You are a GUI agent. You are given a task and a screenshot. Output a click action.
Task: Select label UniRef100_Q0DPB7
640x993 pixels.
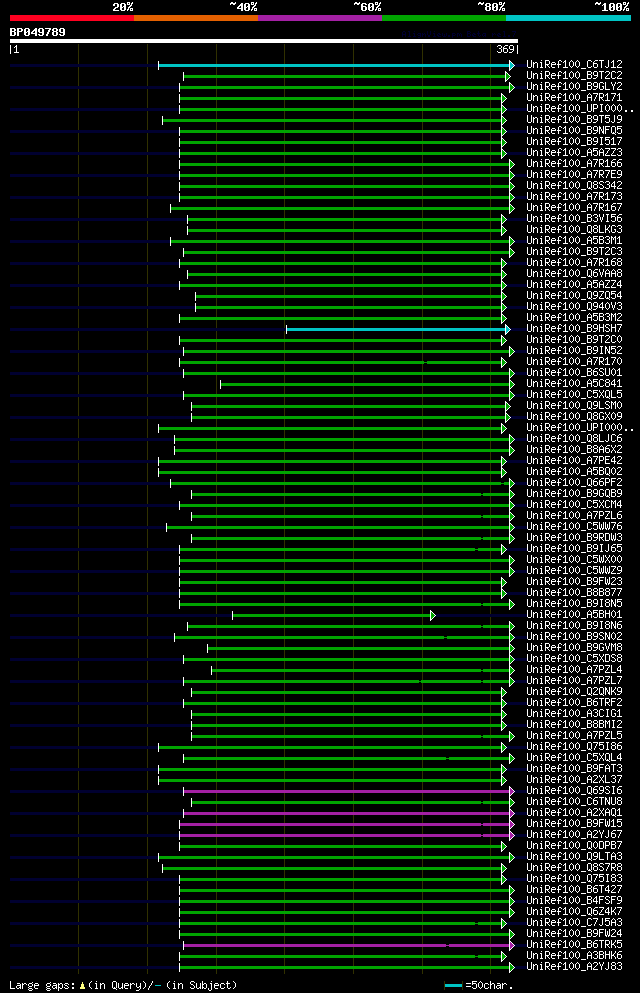pyautogui.click(x=574, y=846)
